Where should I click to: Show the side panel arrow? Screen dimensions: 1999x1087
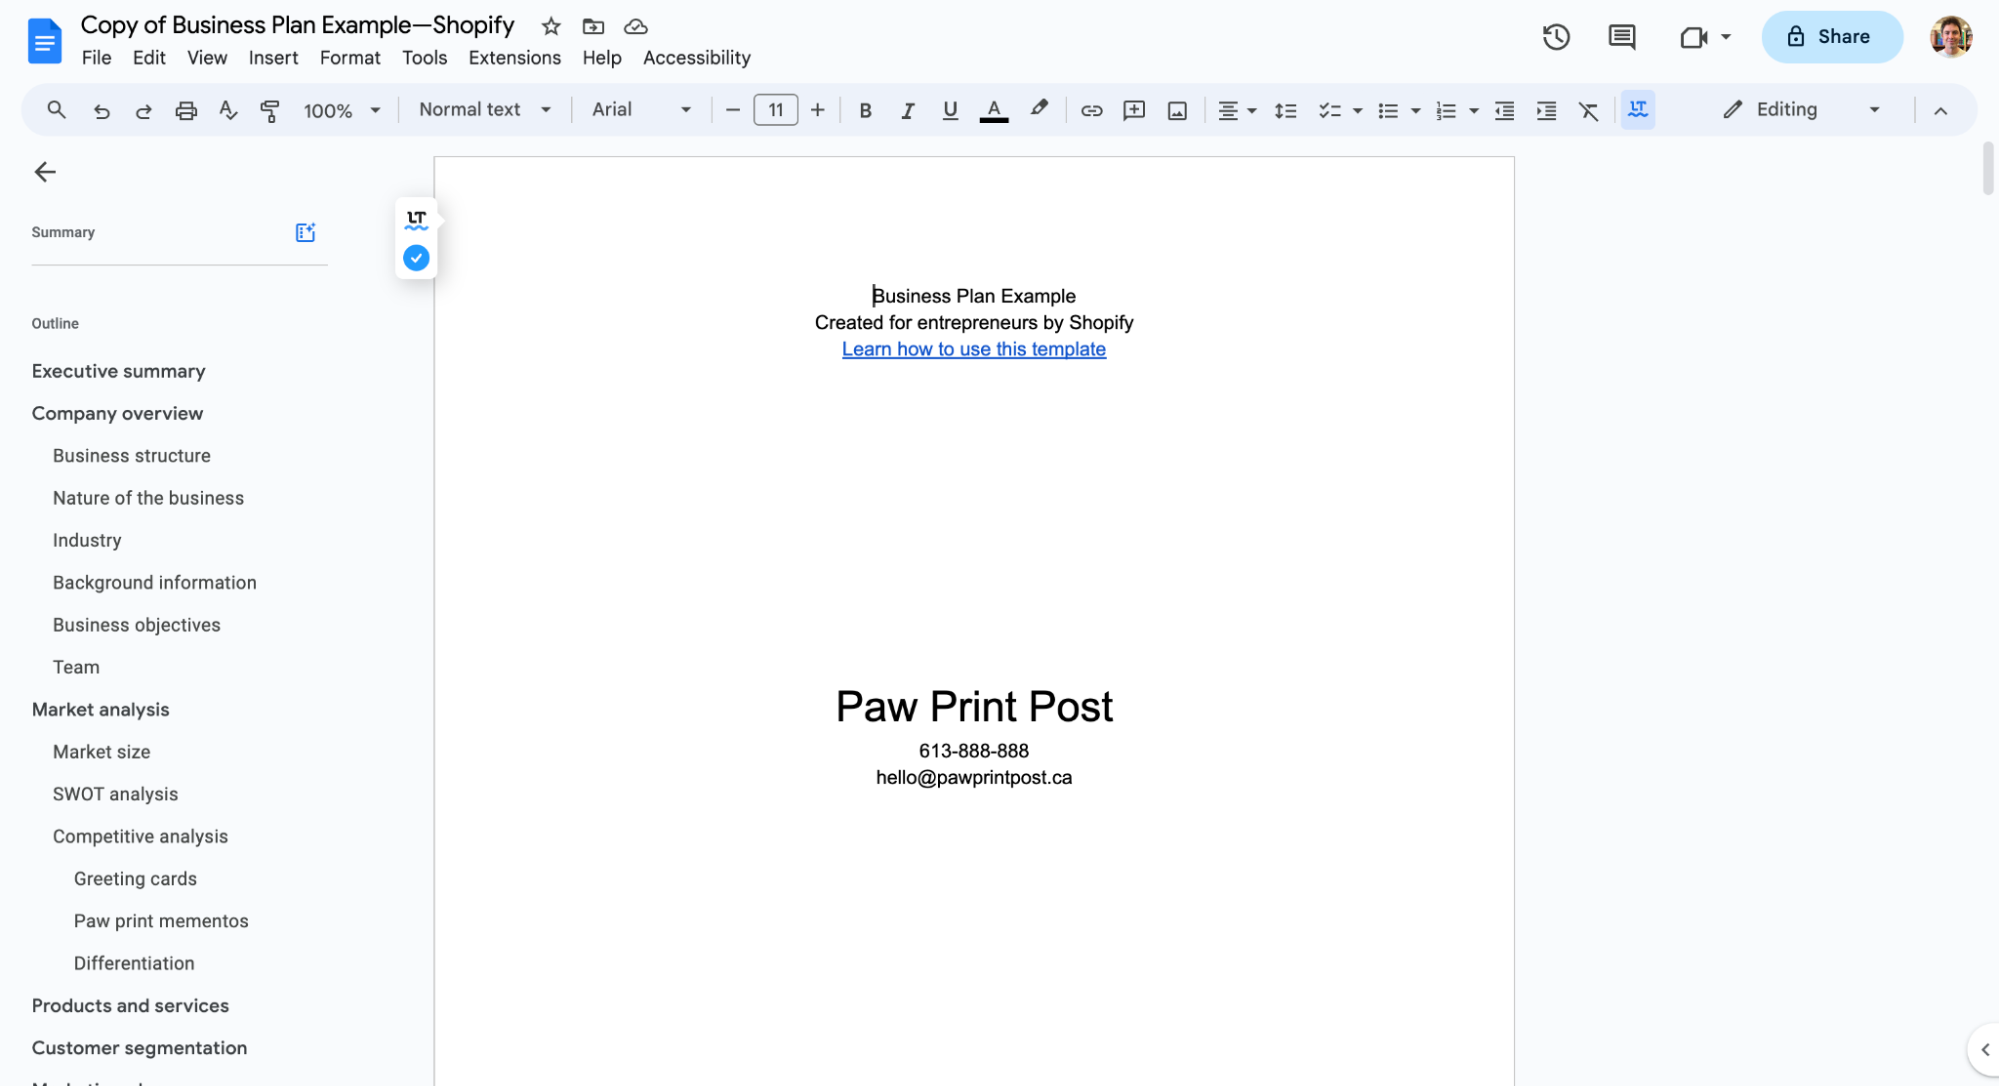coord(1984,1049)
